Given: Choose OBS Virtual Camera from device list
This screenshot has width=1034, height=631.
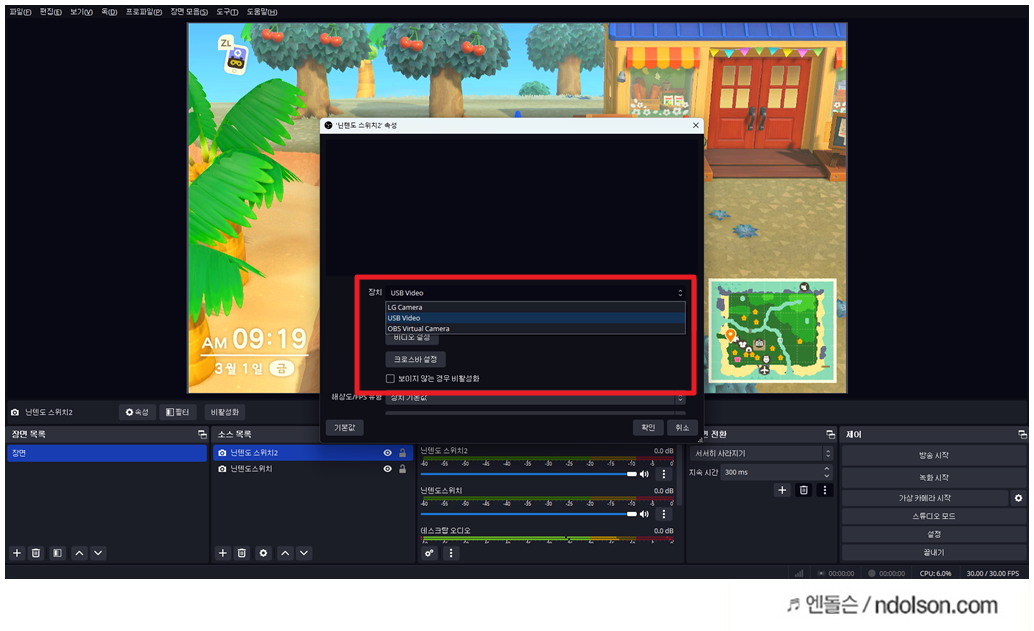Looking at the screenshot, I should pos(535,328).
